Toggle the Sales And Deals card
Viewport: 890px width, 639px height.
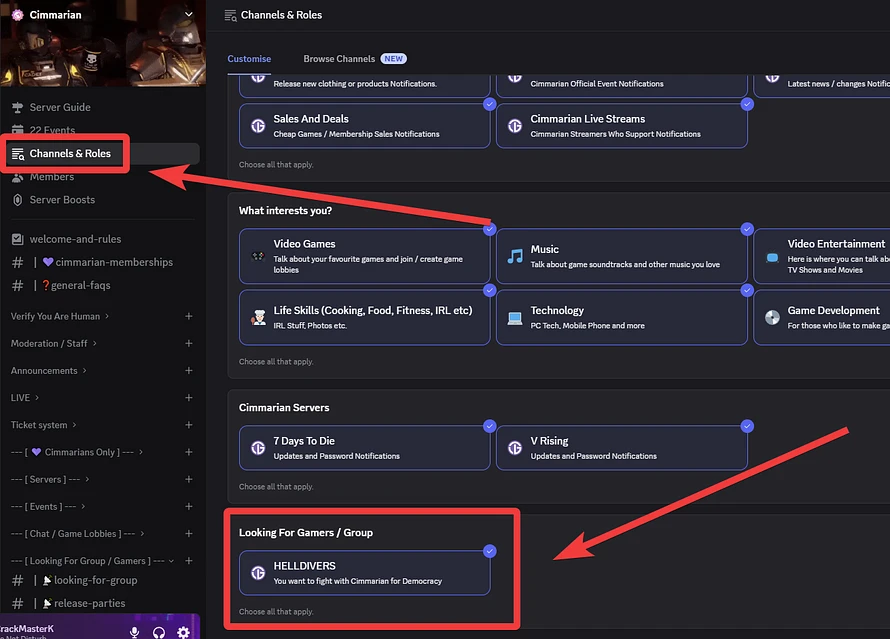(364, 125)
